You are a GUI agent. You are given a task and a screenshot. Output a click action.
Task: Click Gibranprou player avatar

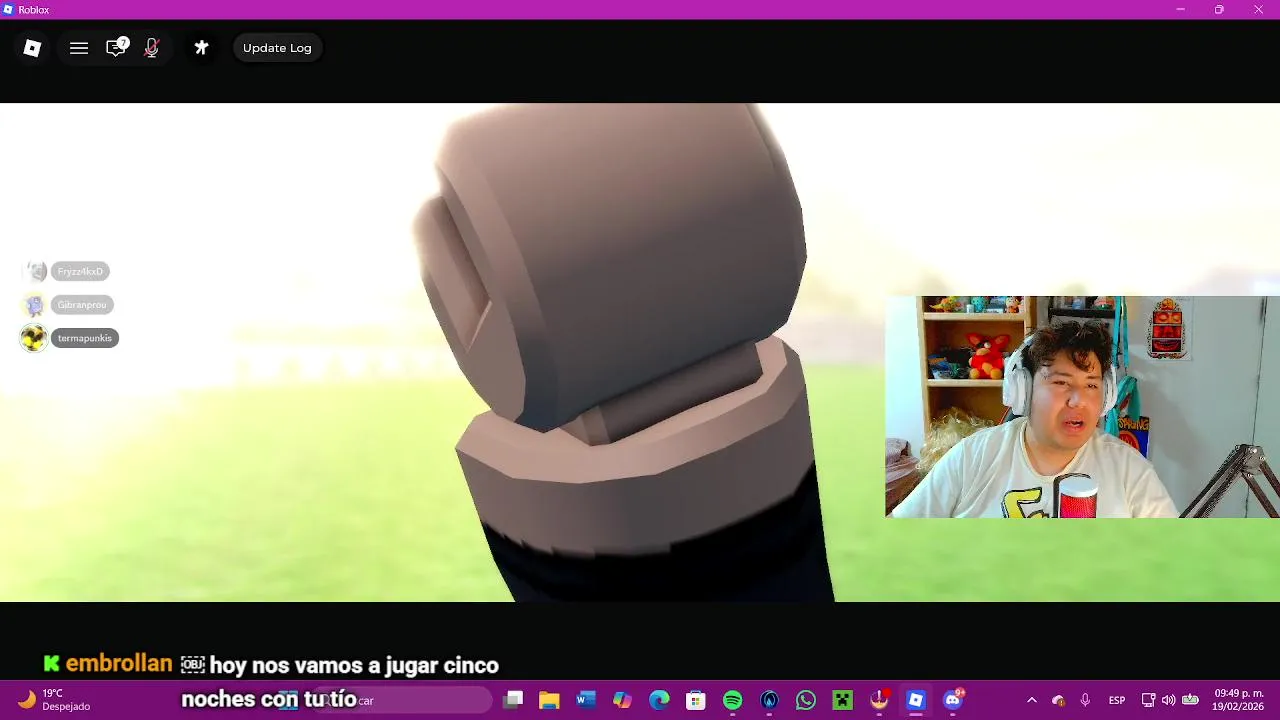(35, 305)
